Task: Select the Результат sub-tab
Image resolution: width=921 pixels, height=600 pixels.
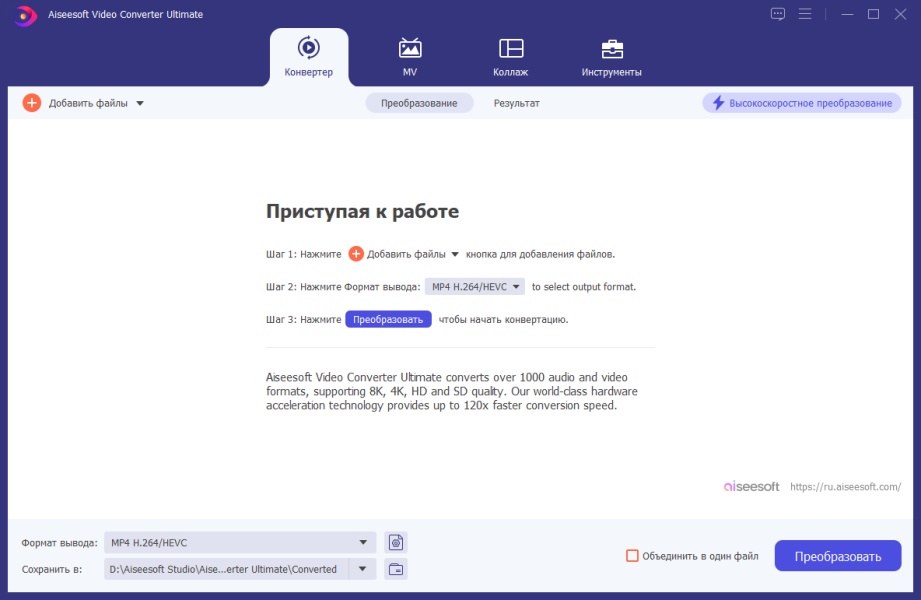Action: (x=516, y=103)
